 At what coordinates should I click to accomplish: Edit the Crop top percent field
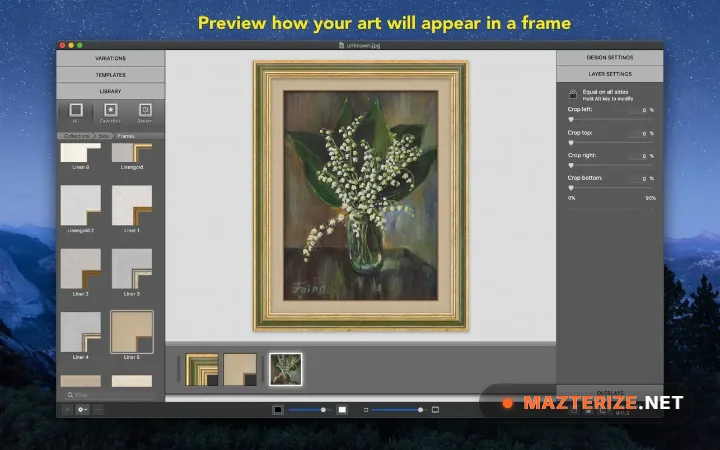pyautogui.click(x=638, y=134)
